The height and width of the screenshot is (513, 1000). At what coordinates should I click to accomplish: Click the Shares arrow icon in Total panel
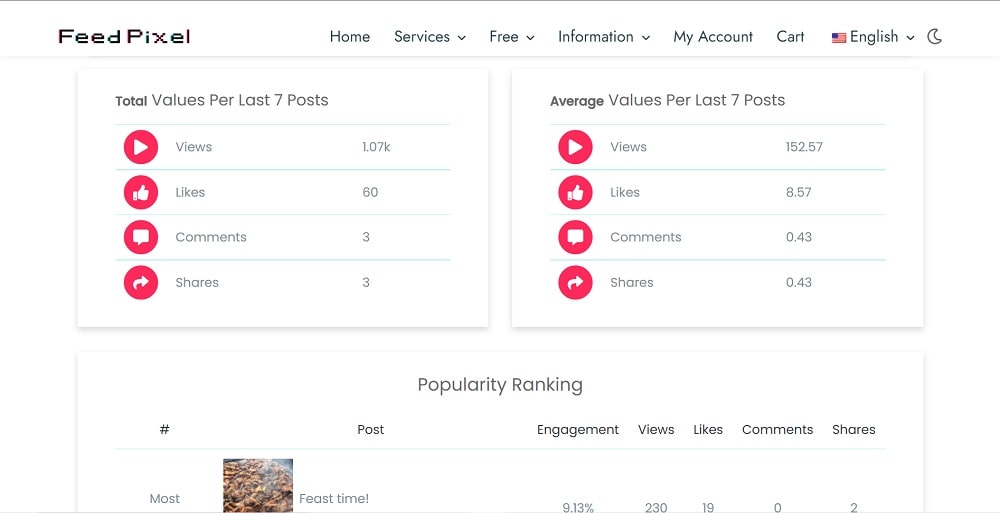[141, 283]
